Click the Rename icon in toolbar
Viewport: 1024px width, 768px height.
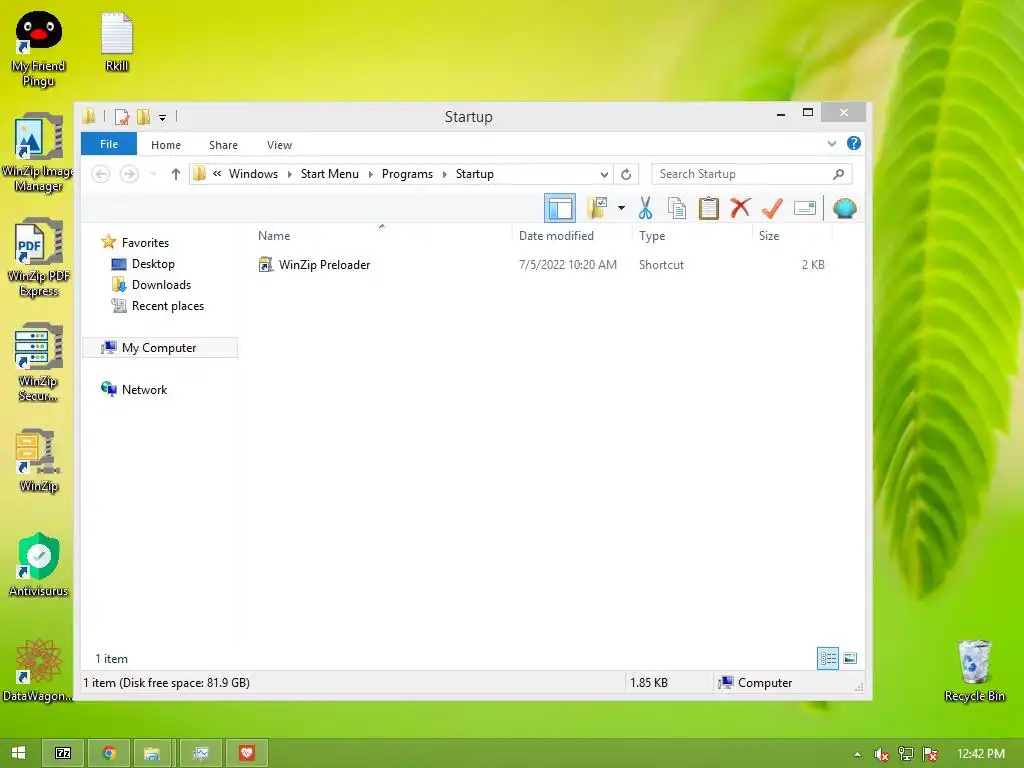point(805,208)
